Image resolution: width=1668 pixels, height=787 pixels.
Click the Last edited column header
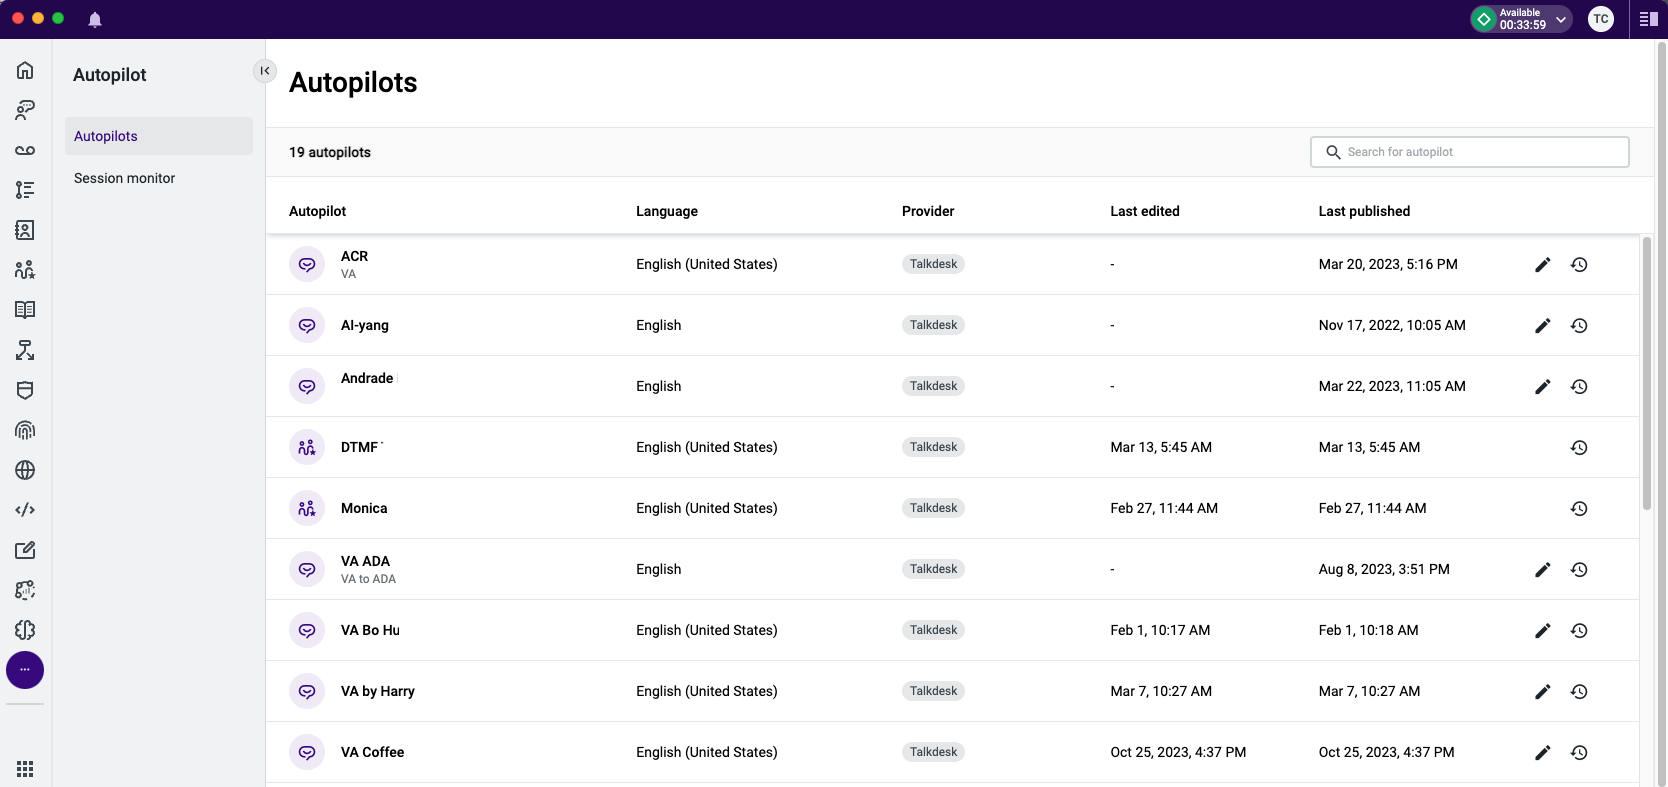tap(1145, 211)
